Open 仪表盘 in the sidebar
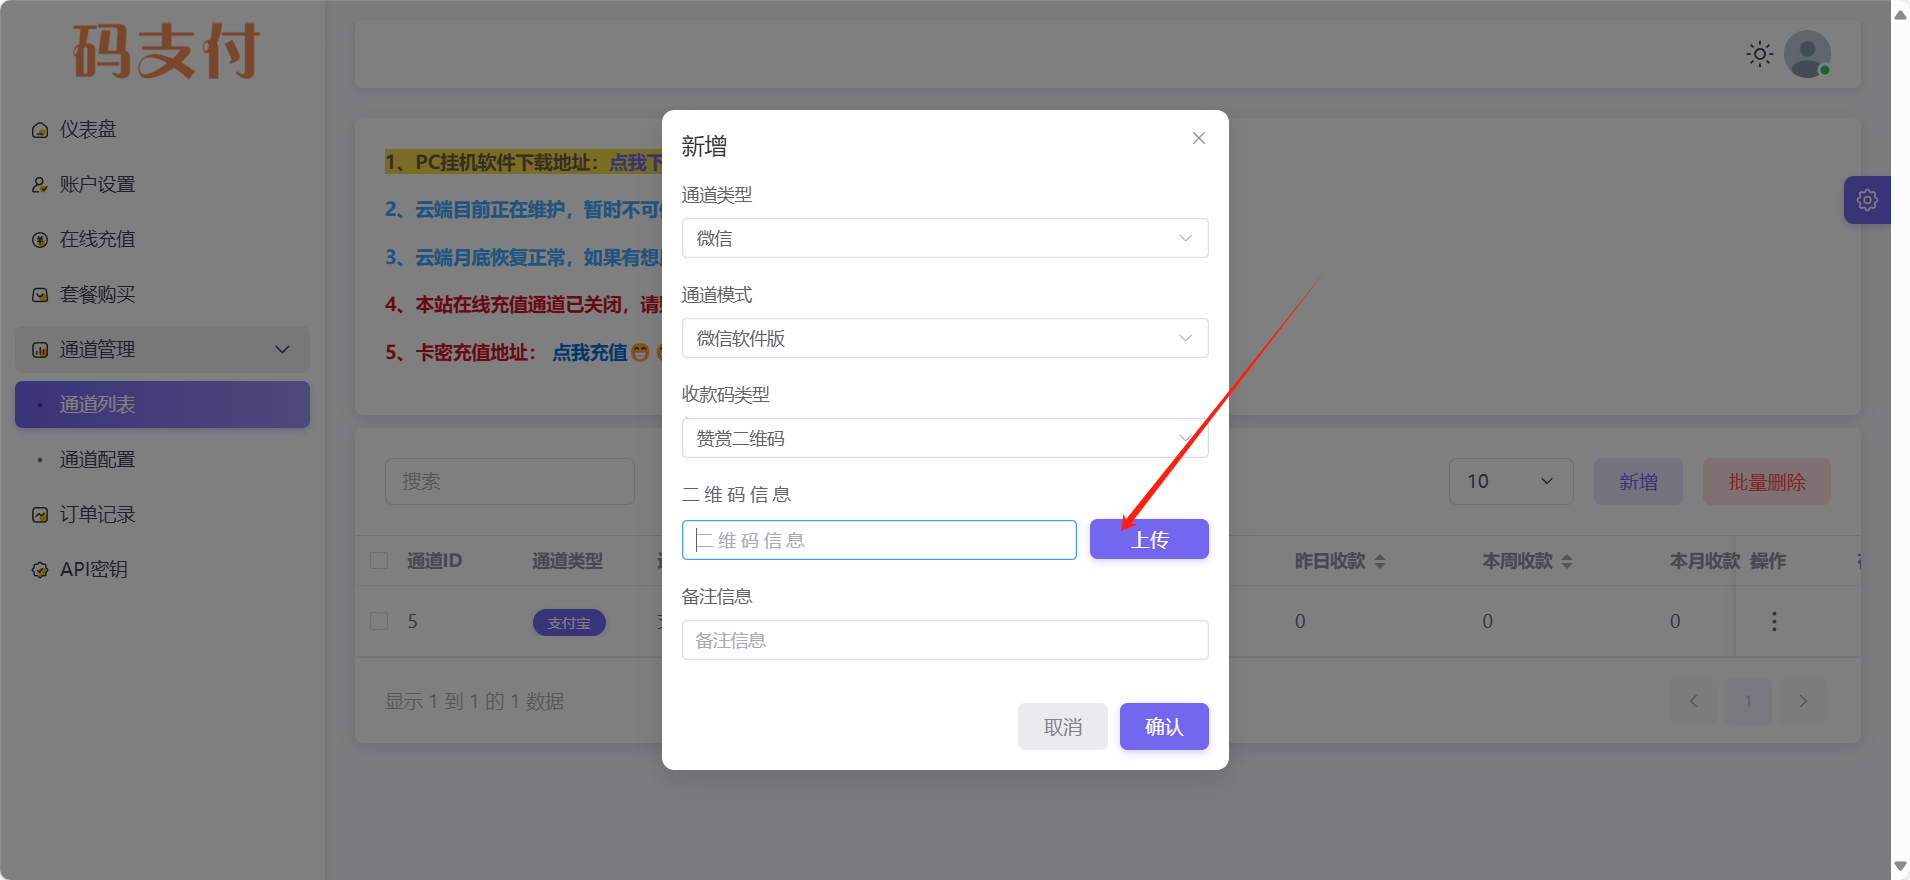Image resolution: width=1910 pixels, height=880 pixels. click(x=162, y=130)
